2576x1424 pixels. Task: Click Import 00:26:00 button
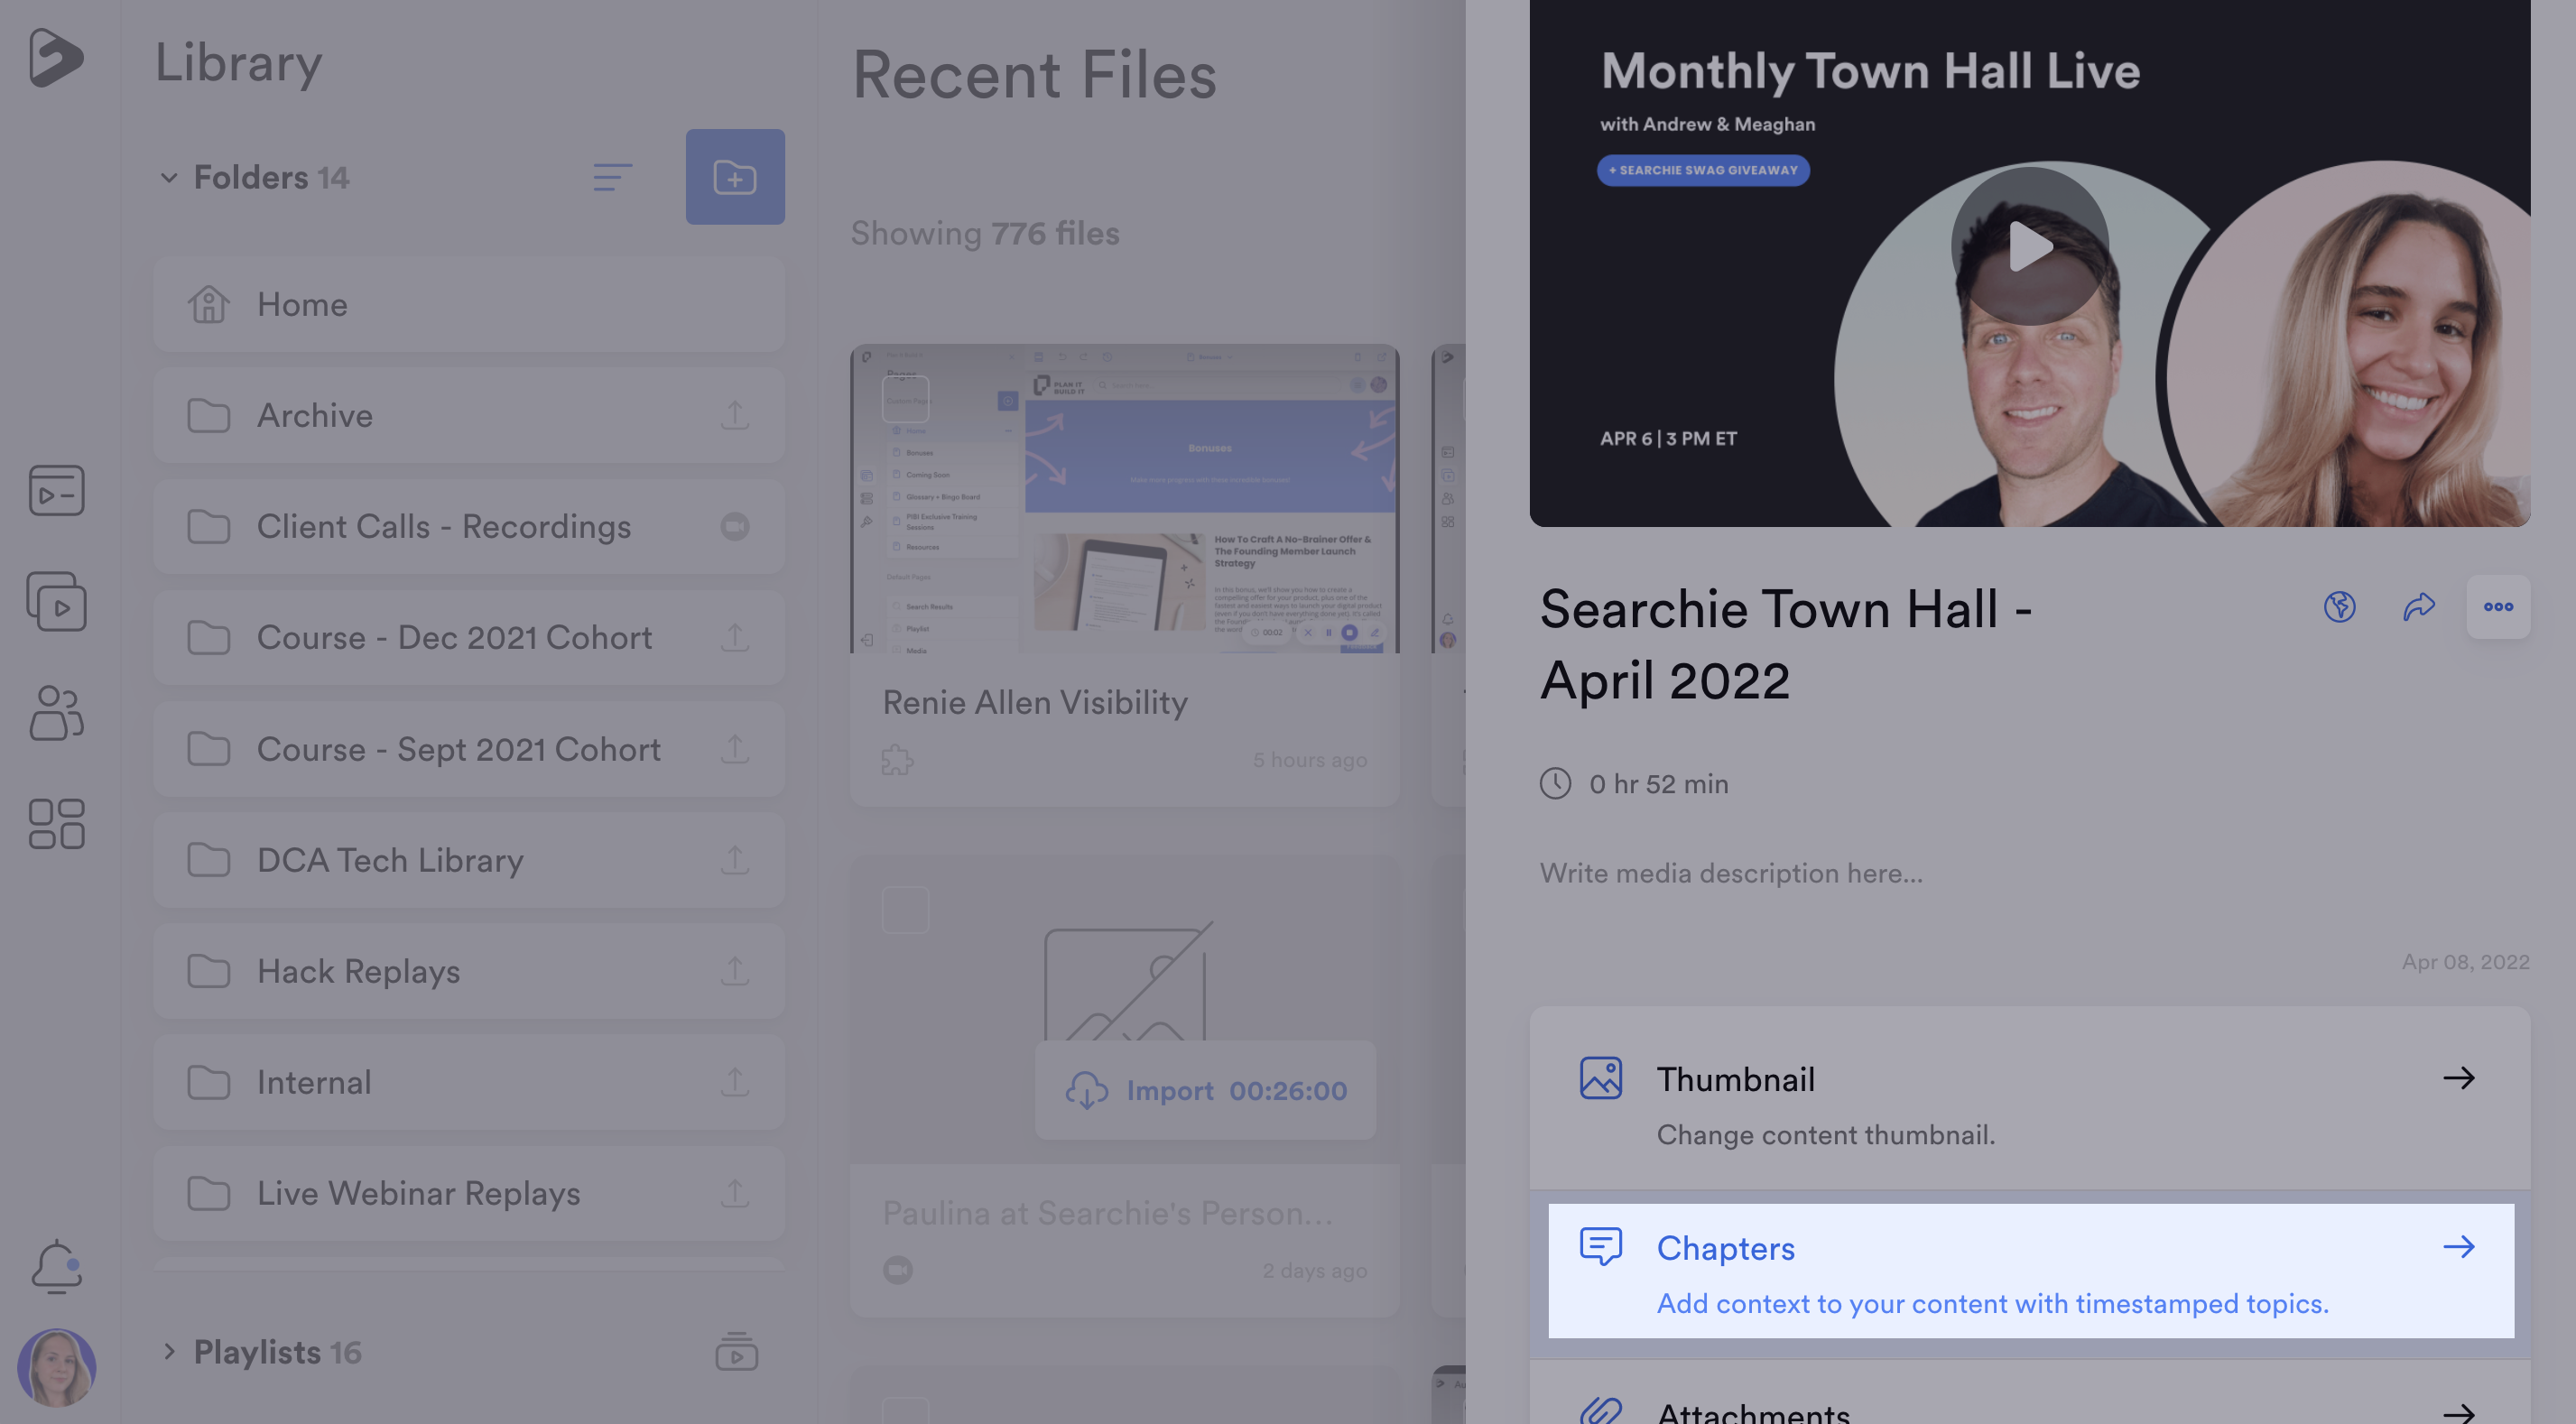click(x=1205, y=1090)
